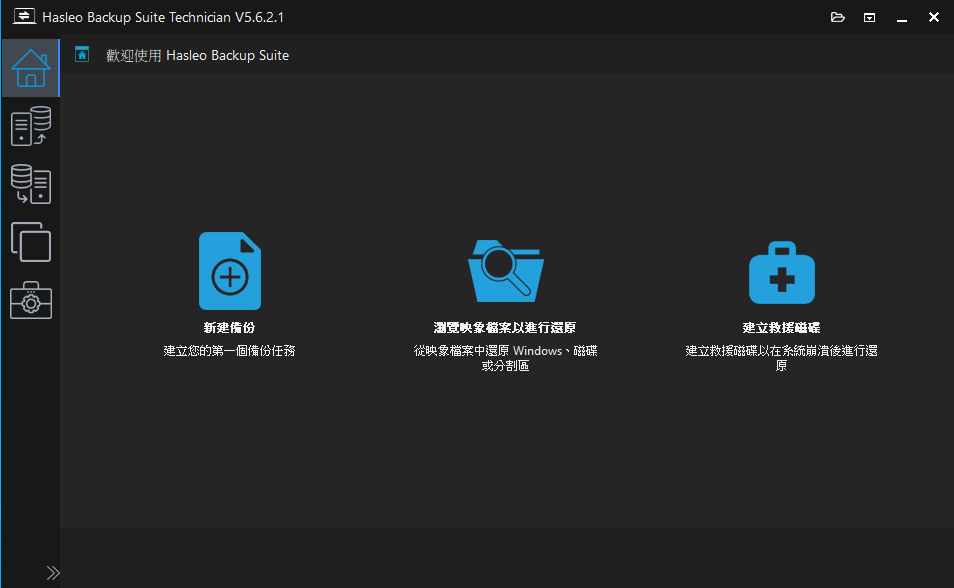
Task: Click the 瀏覽映象檔案以進行還原 title label
Action: (505, 328)
